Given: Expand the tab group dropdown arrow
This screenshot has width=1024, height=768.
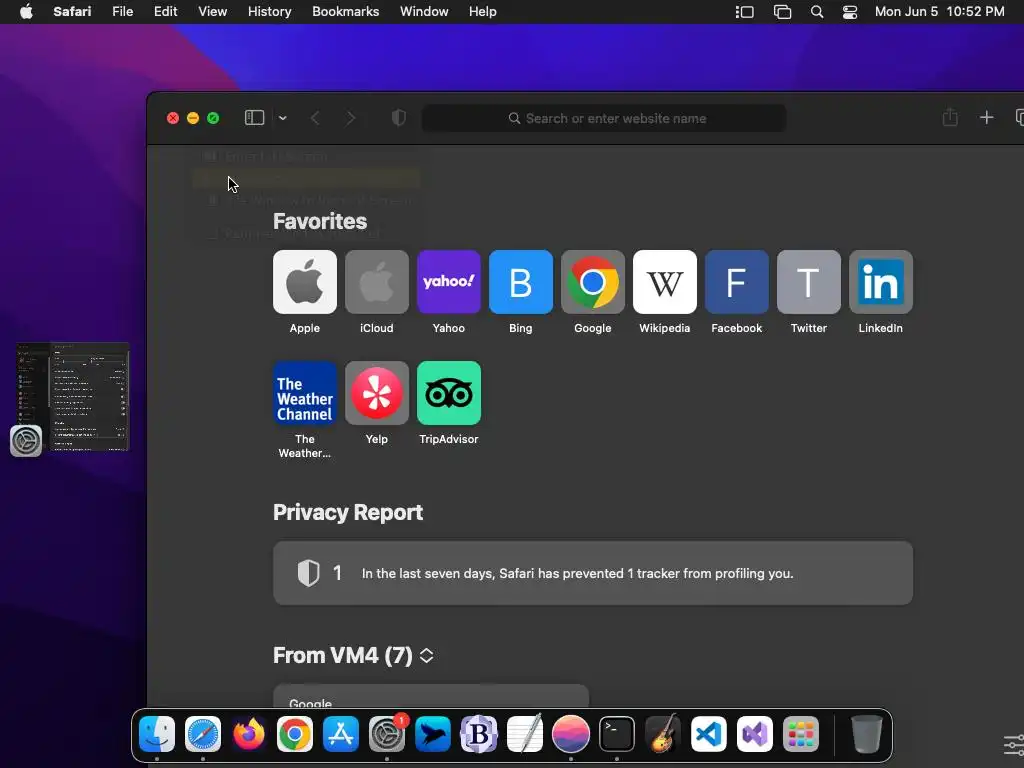Looking at the screenshot, I should coord(283,118).
